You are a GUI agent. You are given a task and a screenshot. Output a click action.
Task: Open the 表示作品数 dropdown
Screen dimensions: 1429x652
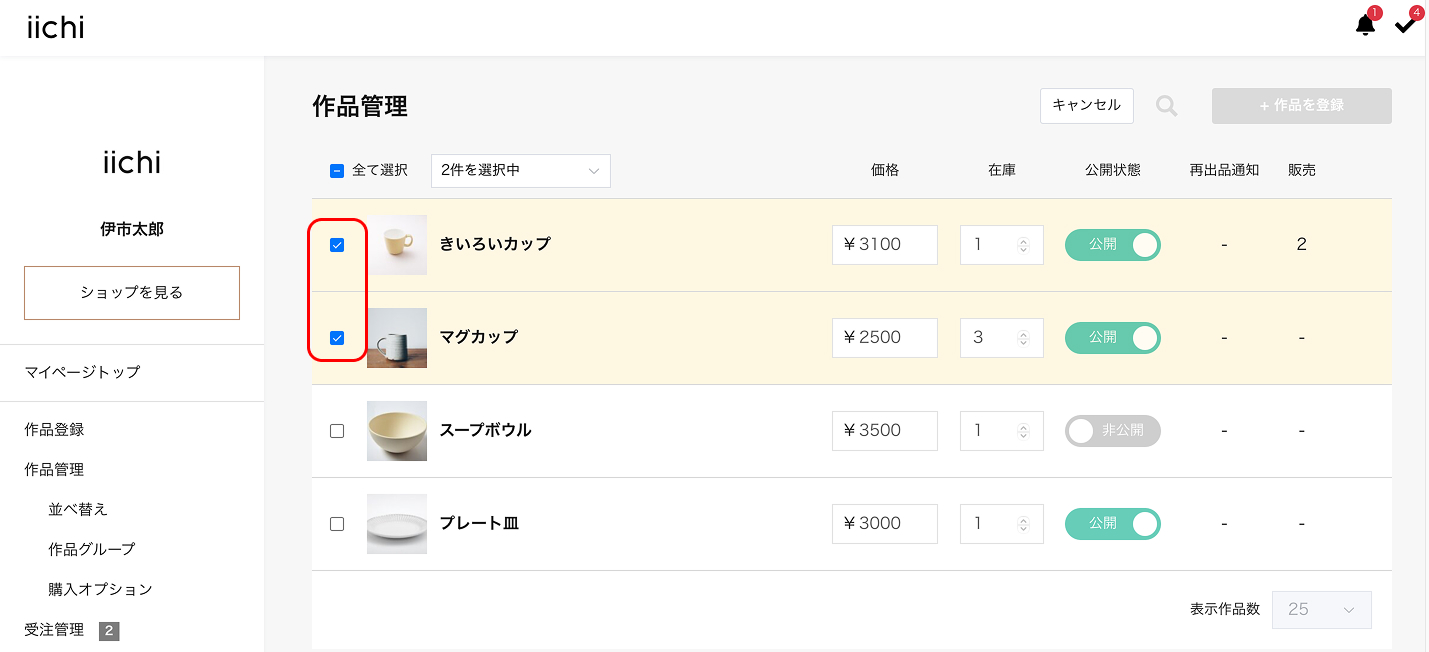[1321, 610]
